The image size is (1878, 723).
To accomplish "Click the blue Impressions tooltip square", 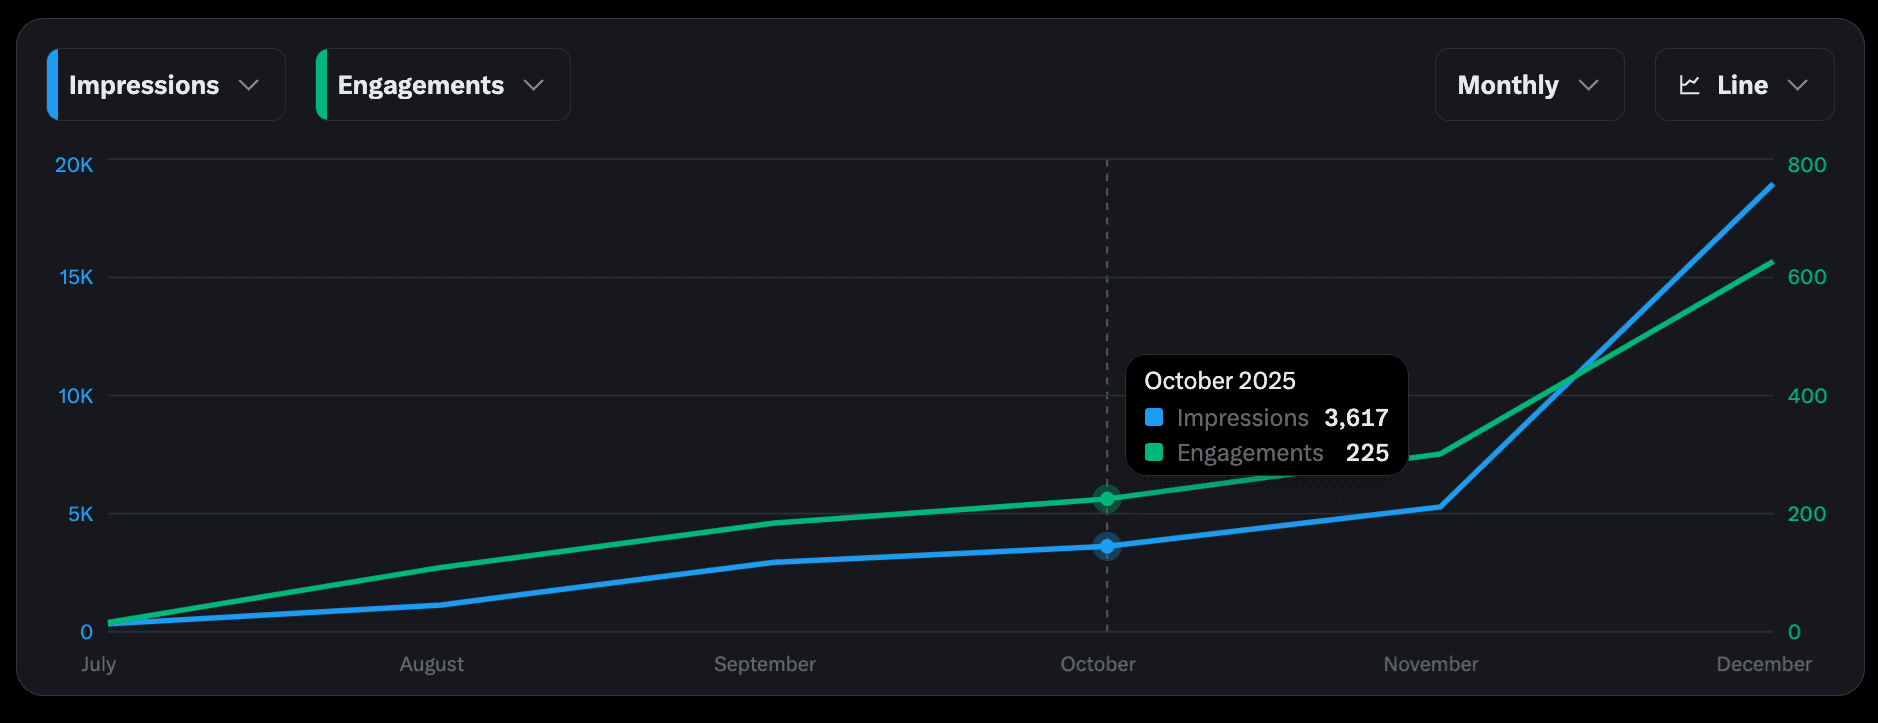I will [x=1154, y=417].
